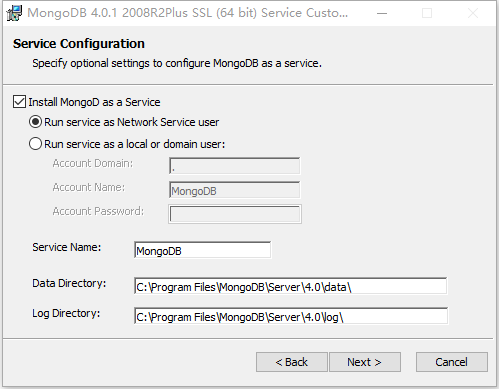Screen dimensions: 499x389
Task: Click the window title bar text
Action: (187, 13)
